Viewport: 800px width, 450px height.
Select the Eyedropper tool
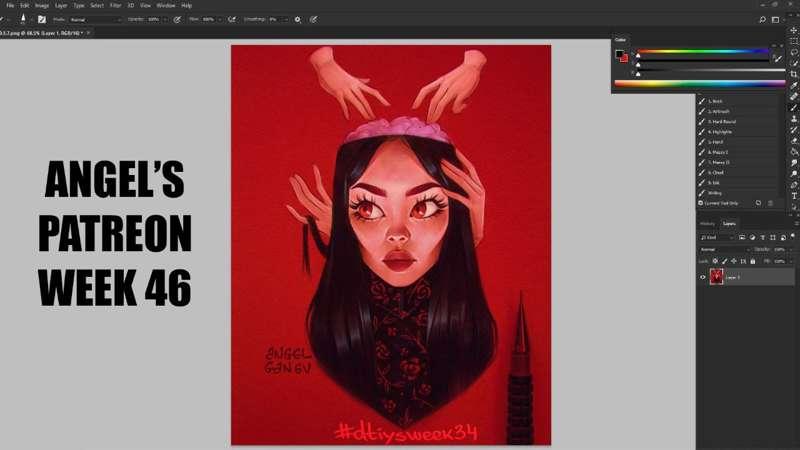point(793,85)
